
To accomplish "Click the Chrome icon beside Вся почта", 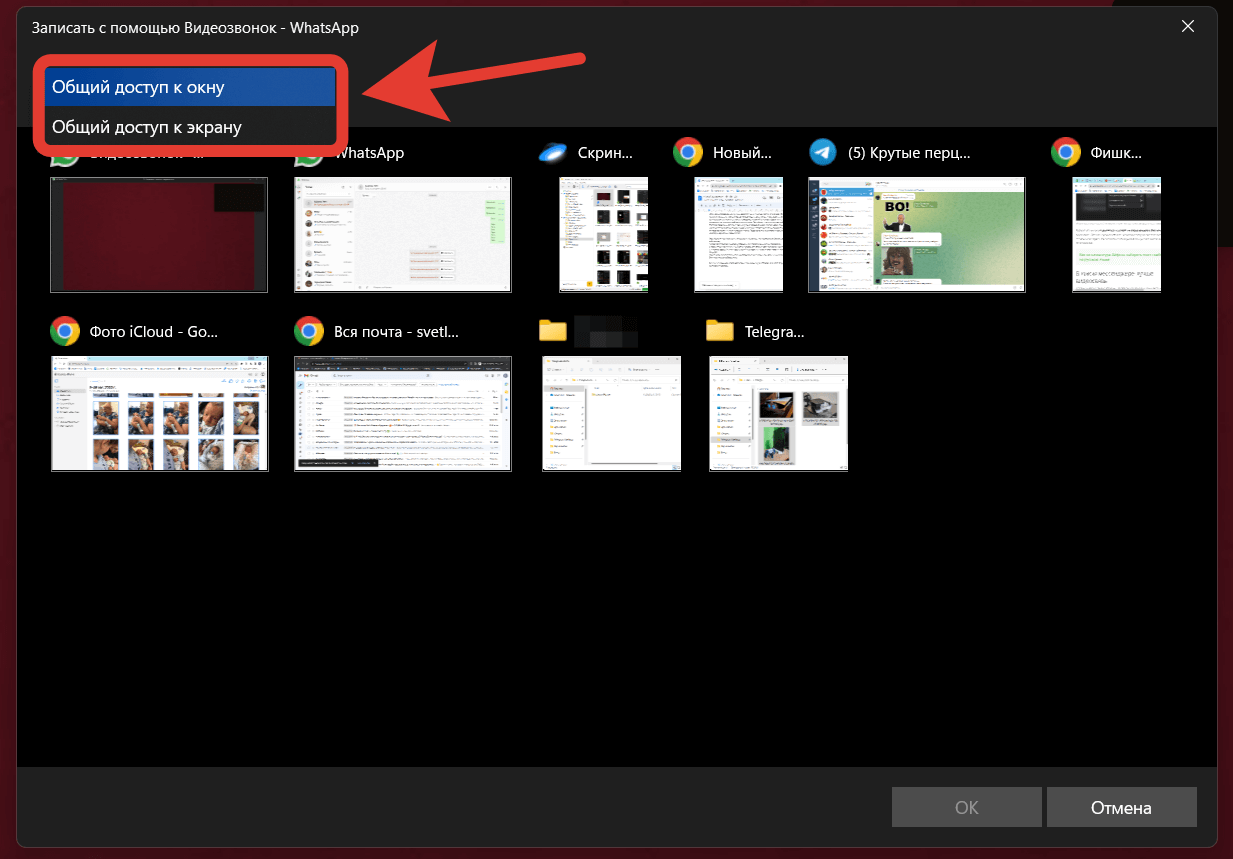I will tap(308, 331).
